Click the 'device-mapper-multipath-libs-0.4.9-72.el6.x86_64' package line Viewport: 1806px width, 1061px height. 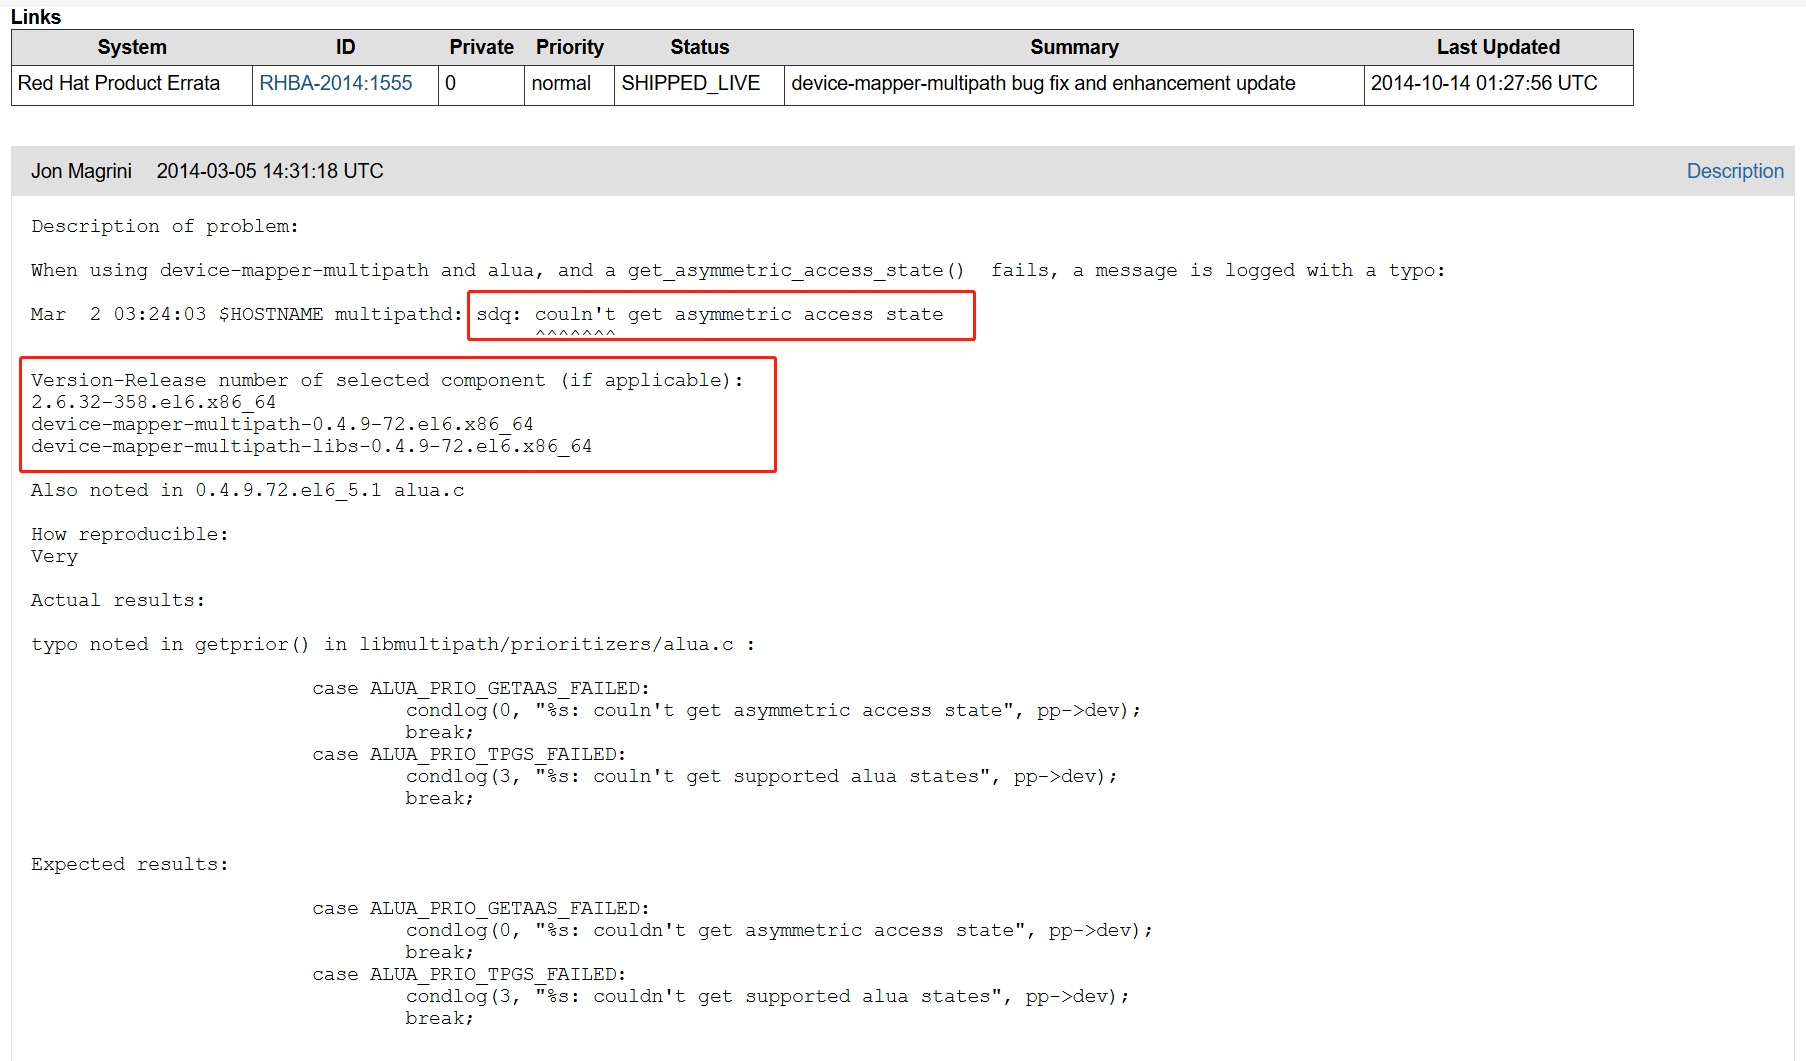tap(311, 447)
